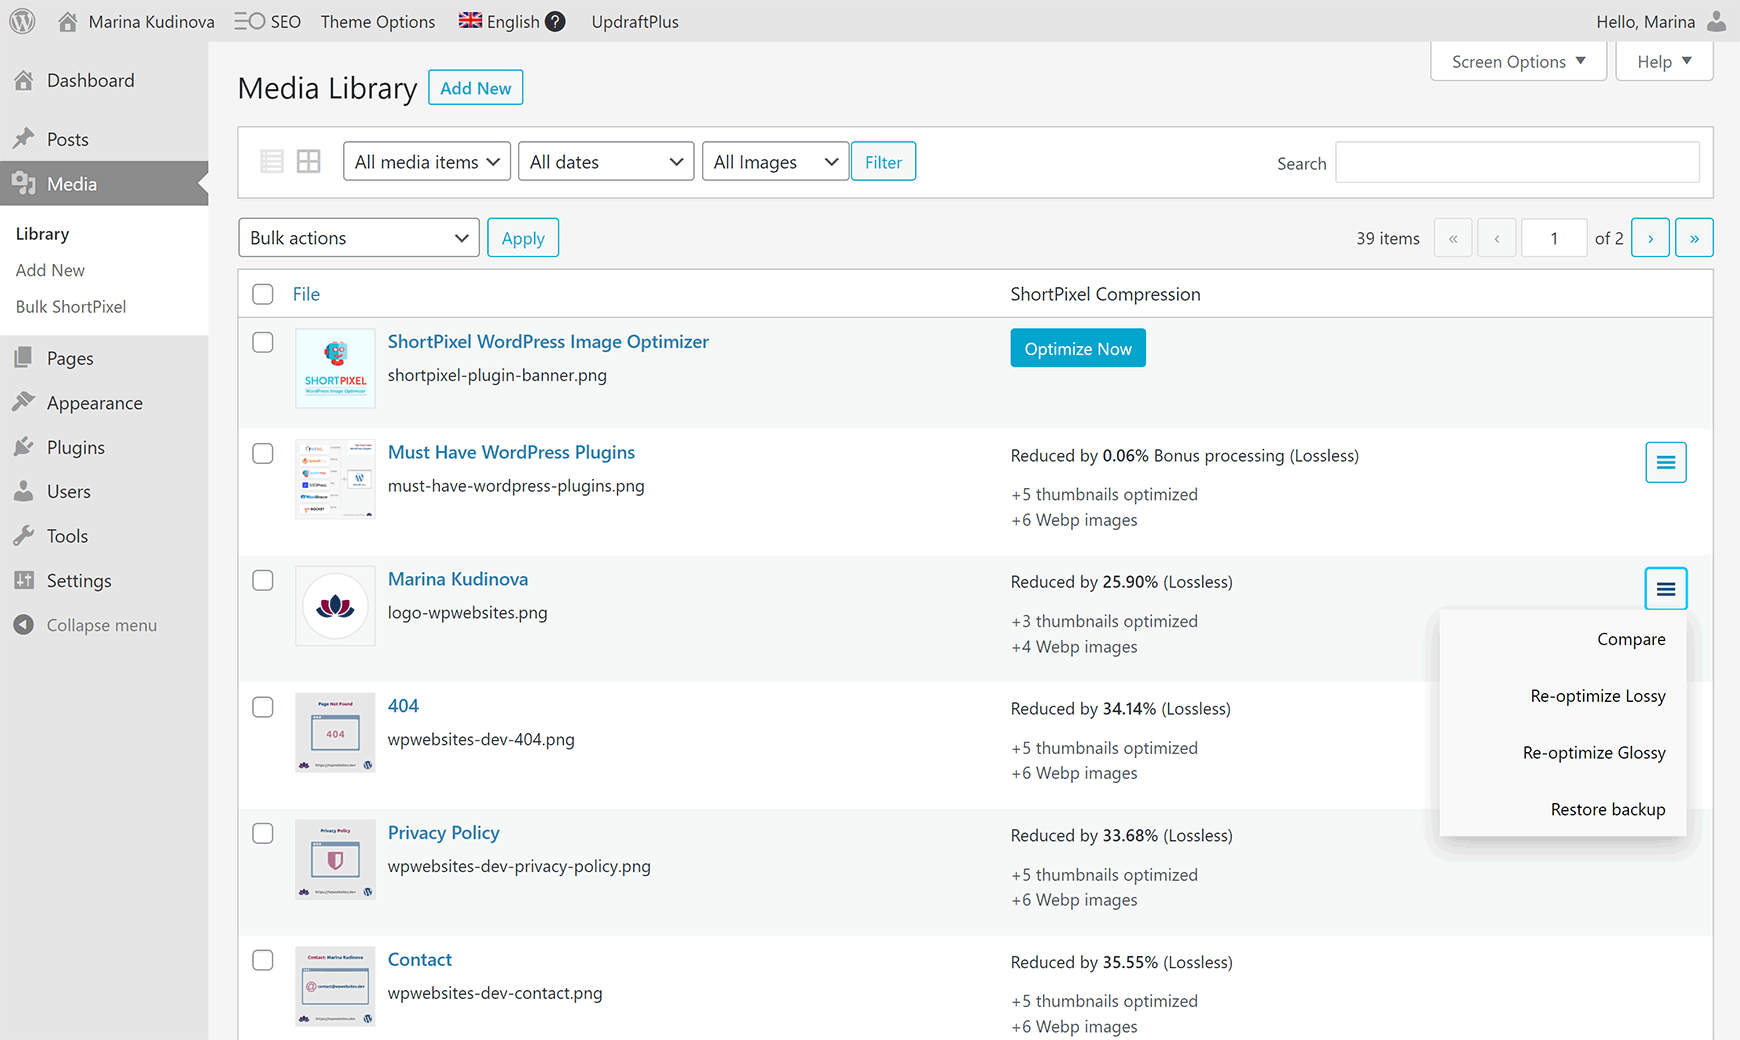
Task: Choose Re-optimize Lossy from actions menu
Action: point(1598,696)
